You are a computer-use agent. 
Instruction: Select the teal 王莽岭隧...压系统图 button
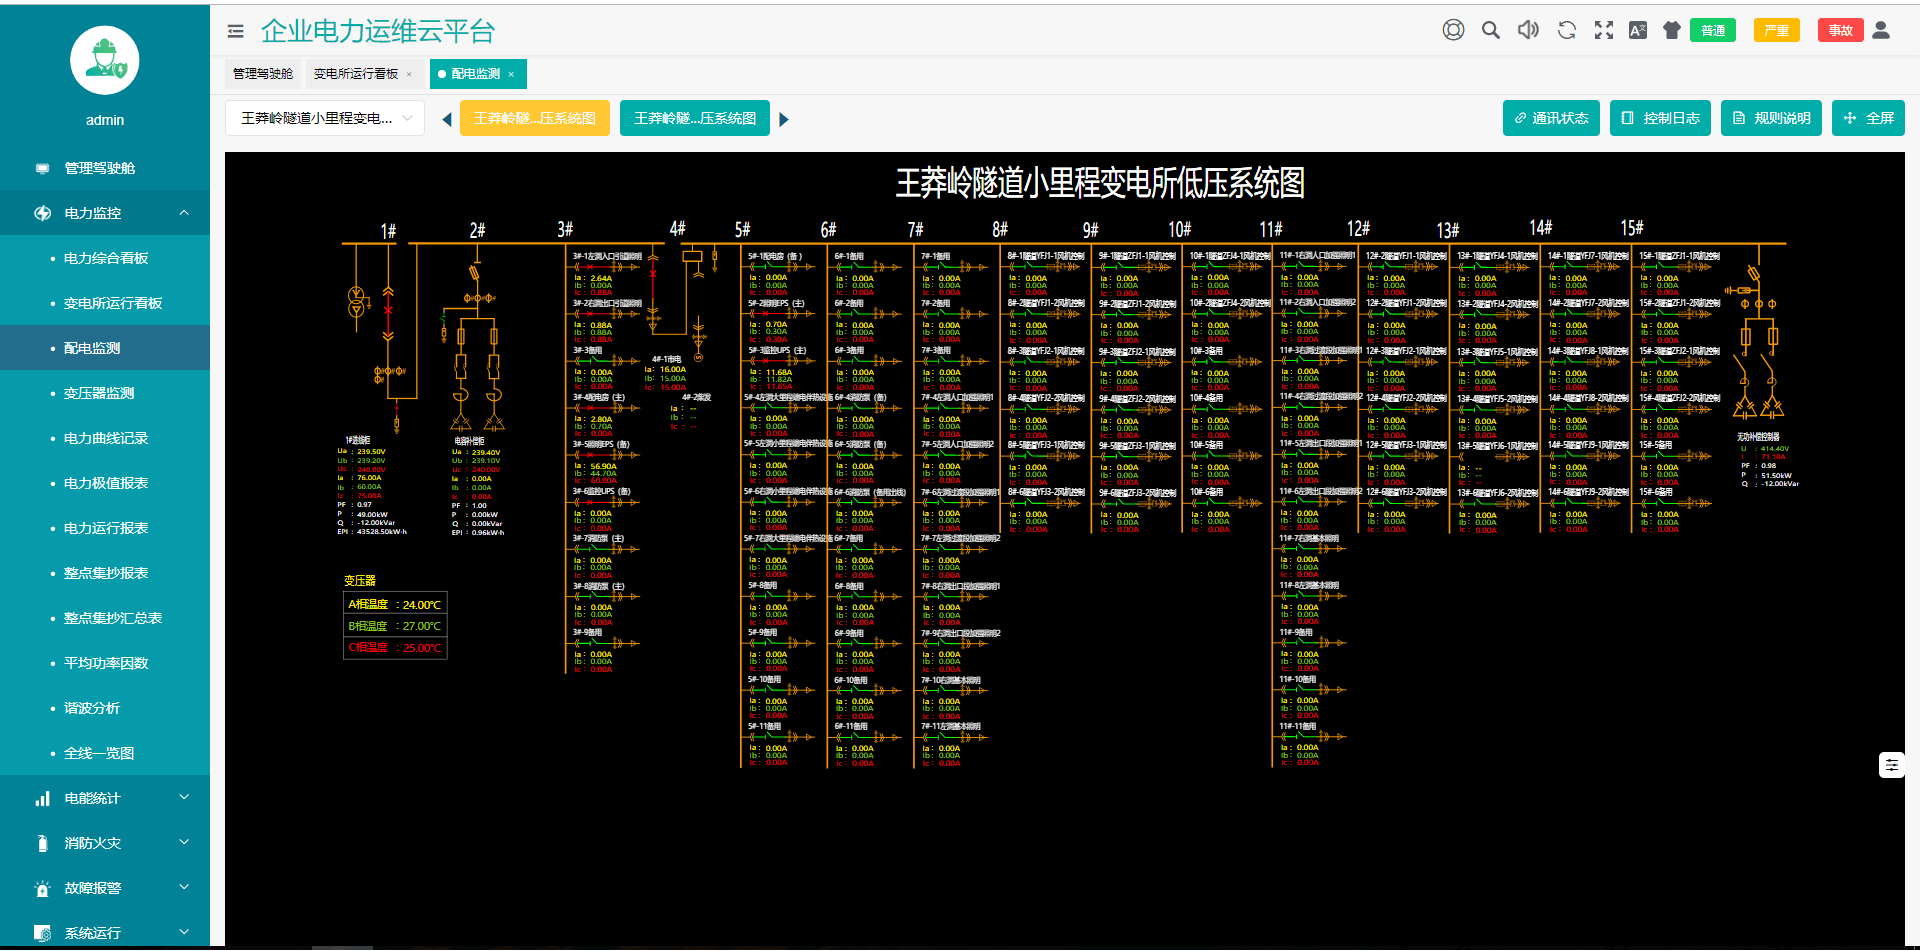tap(695, 118)
